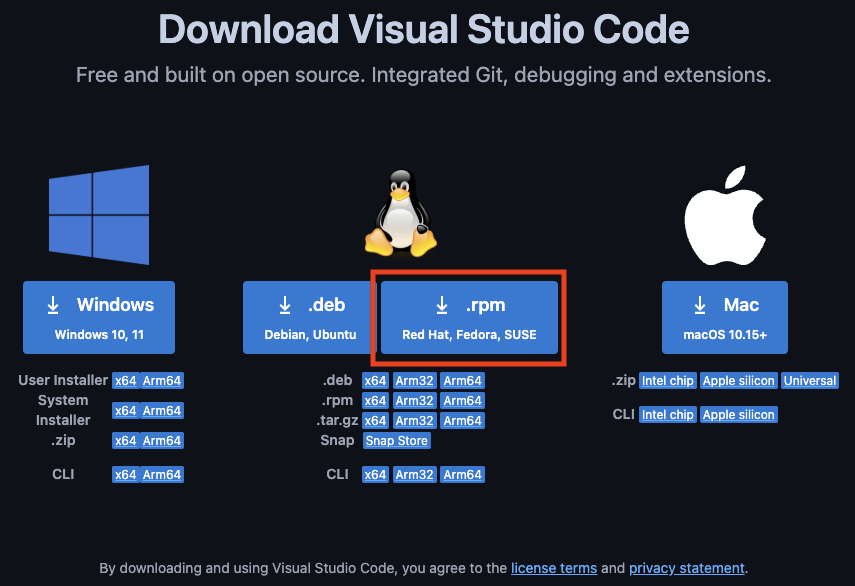Download the .deb package for Debian, Ubuntu
The width and height of the screenshot is (855, 586).
tap(310, 317)
